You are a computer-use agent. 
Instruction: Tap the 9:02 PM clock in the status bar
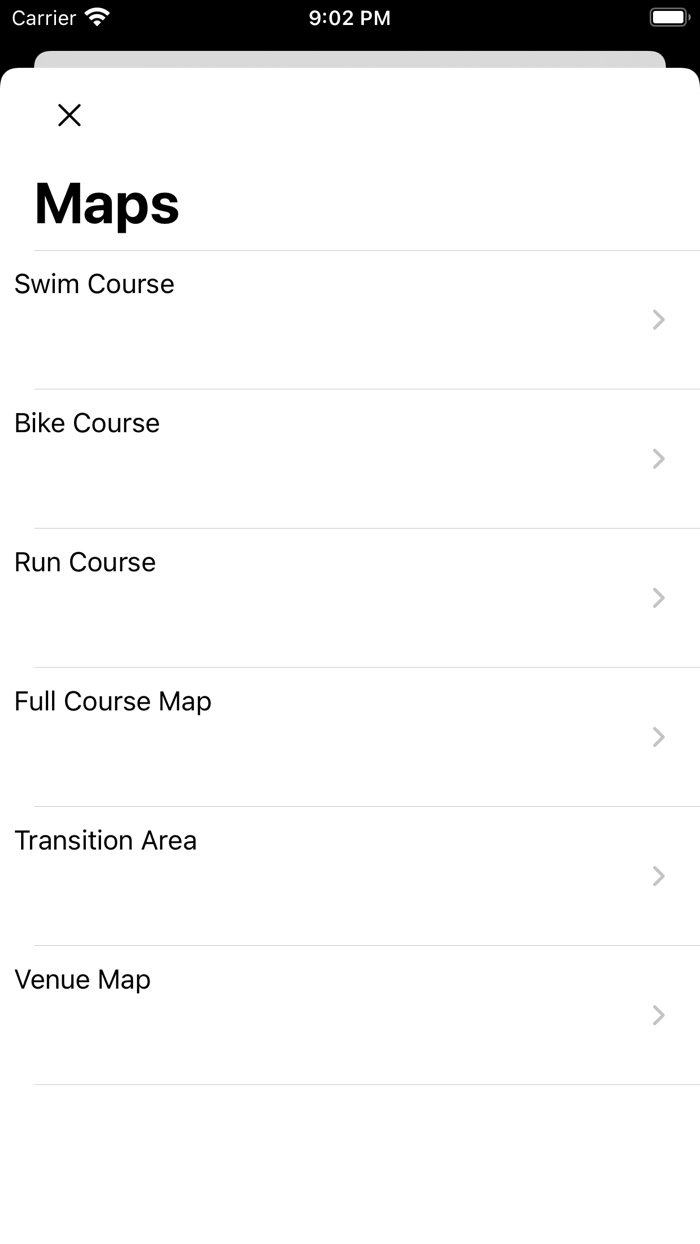coord(350,17)
